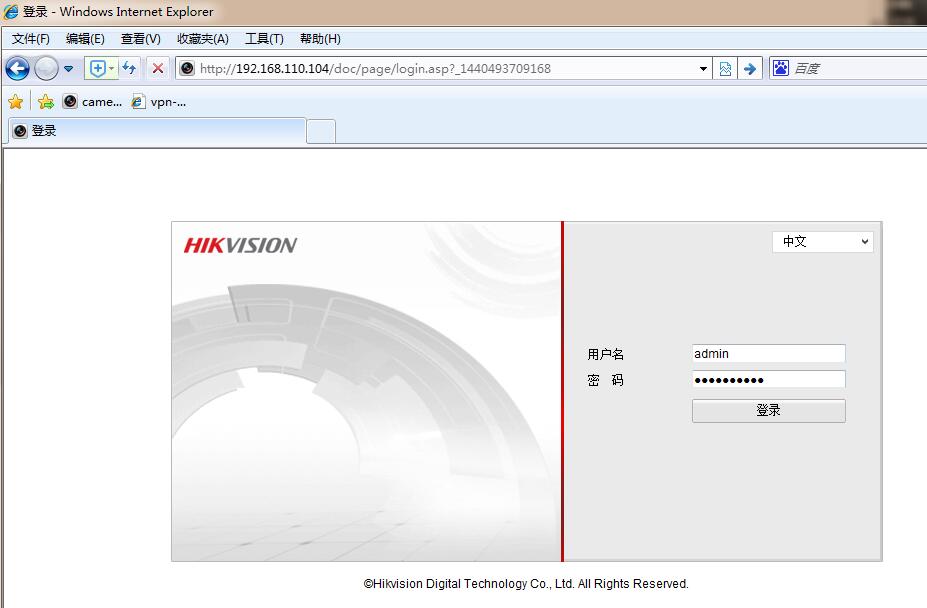This screenshot has height=608, width=927.
Task: Click the 百度 search box
Action: (x=859, y=69)
